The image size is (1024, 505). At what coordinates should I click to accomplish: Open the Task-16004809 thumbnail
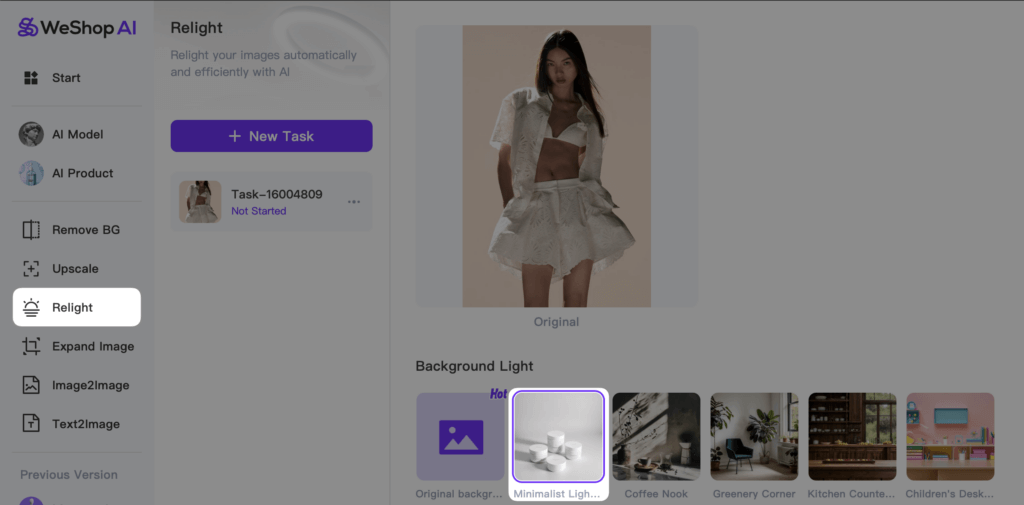[200, 202]
